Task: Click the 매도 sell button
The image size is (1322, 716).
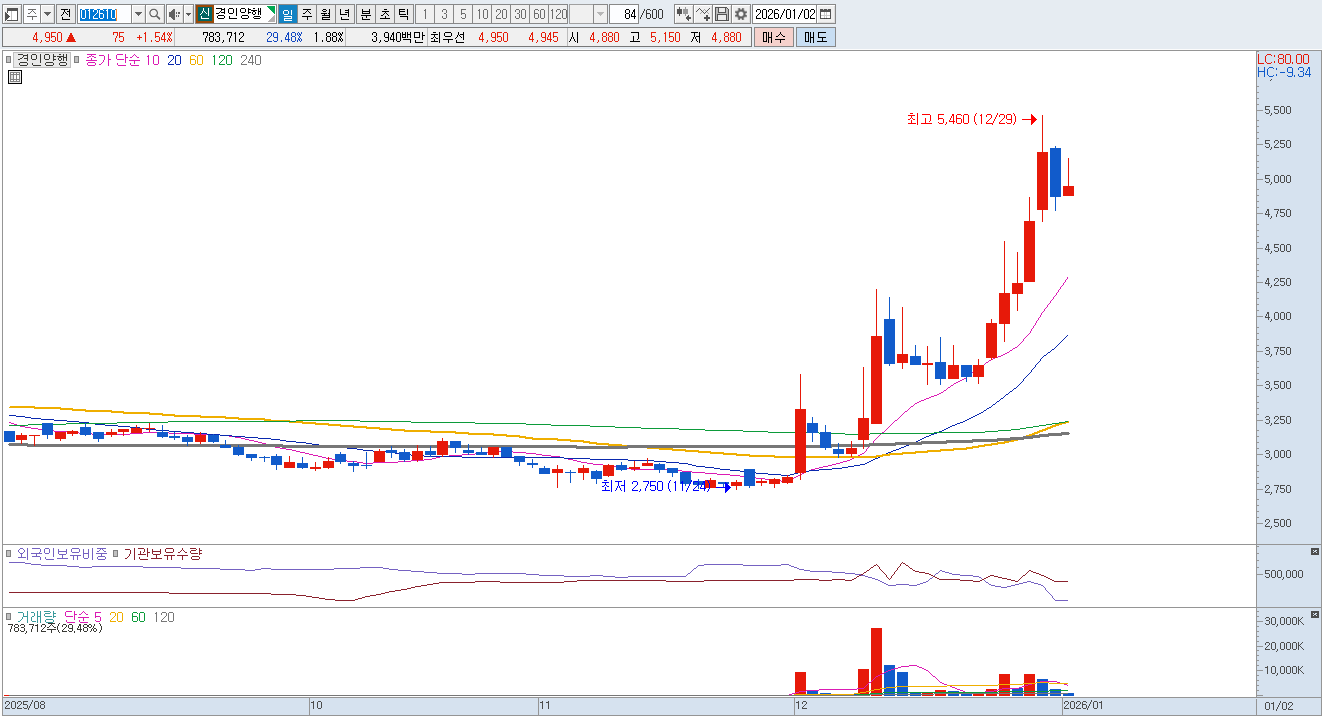Action: pyautogui.click(x=815, y=37)
